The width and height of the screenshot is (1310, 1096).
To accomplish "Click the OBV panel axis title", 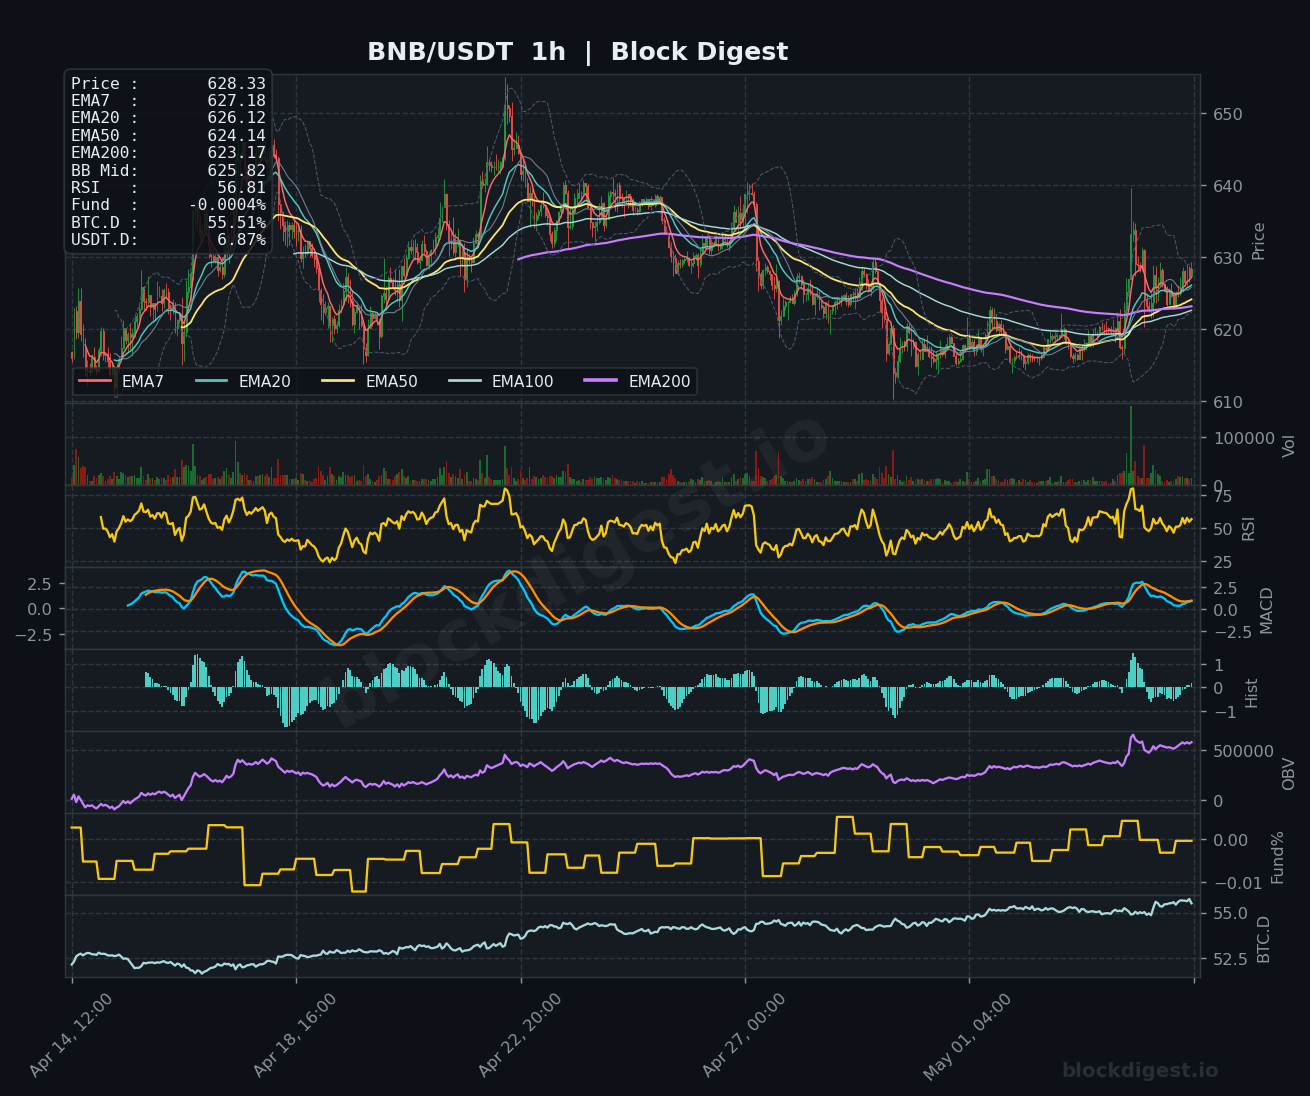I will click(x=1289, y=774).
